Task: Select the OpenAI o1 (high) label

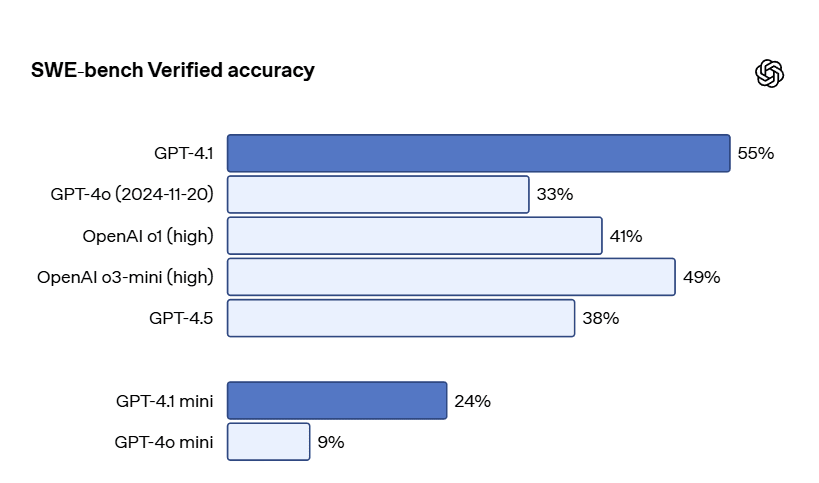Action: pos(148,236)
